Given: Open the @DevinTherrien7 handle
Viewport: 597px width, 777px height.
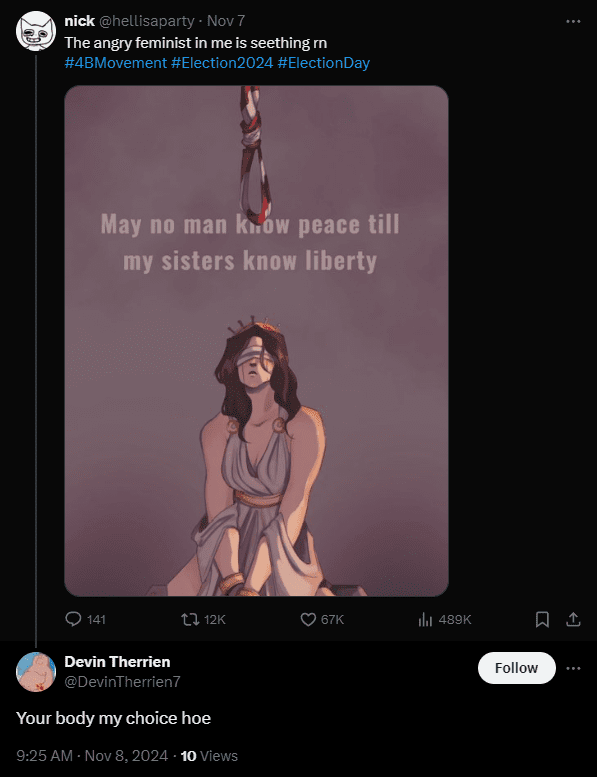Looking at the screenshot, I should tap(122, 682).
